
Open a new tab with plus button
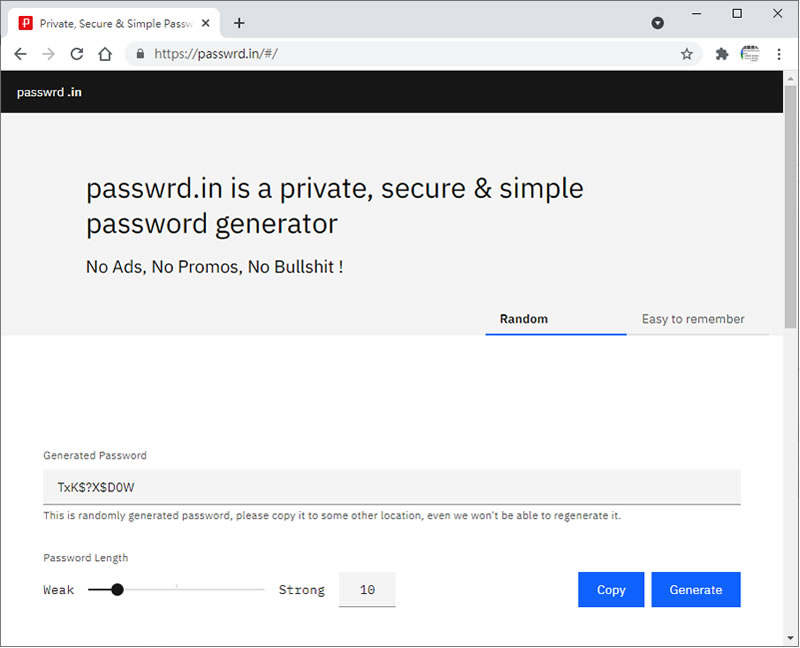(239, 23)
